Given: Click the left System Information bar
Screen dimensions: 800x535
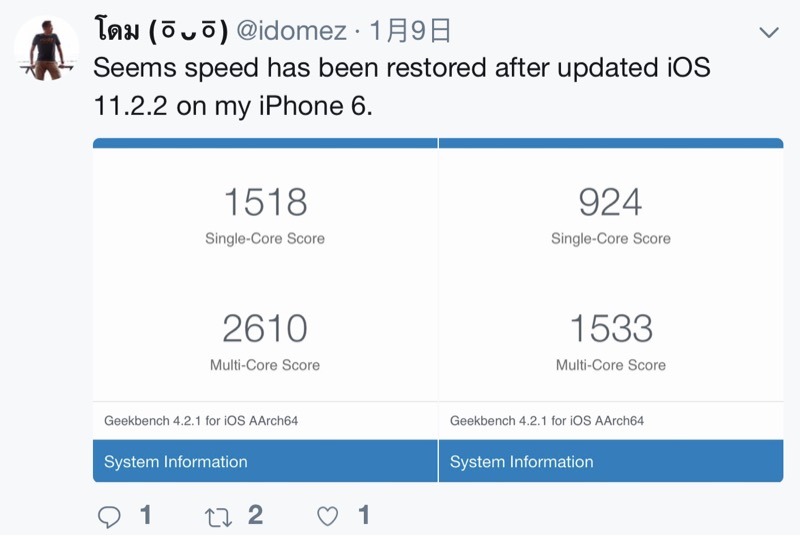Looking at the screenshot, I should [265, 462].
